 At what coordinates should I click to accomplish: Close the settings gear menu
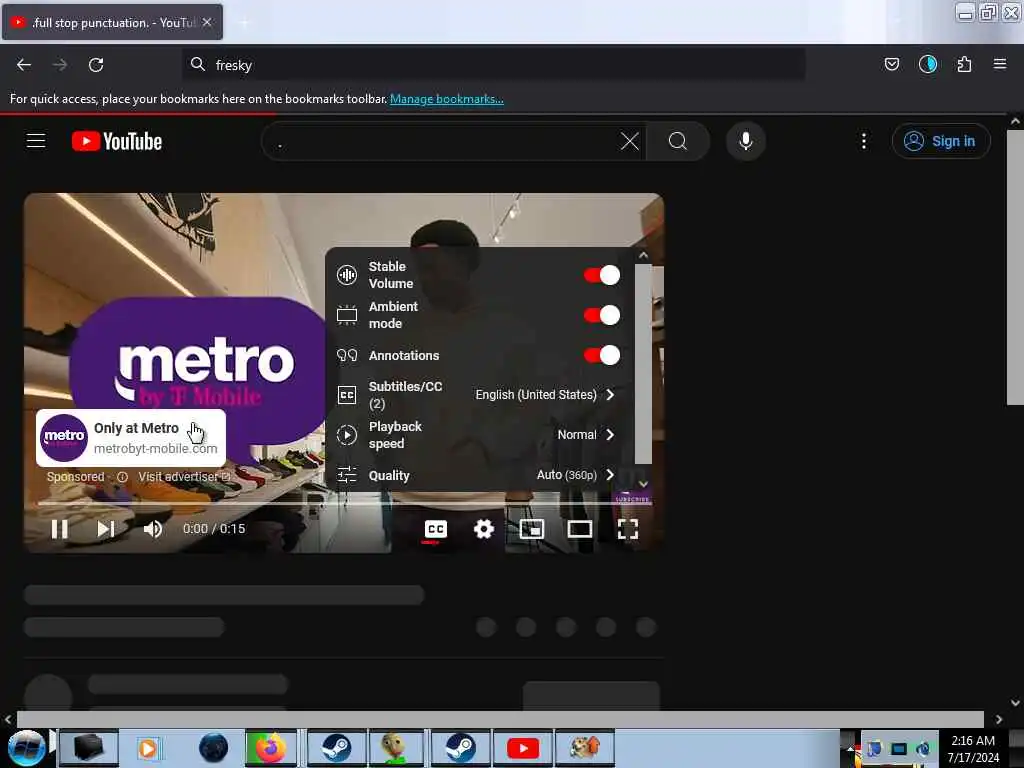point(484,529)
